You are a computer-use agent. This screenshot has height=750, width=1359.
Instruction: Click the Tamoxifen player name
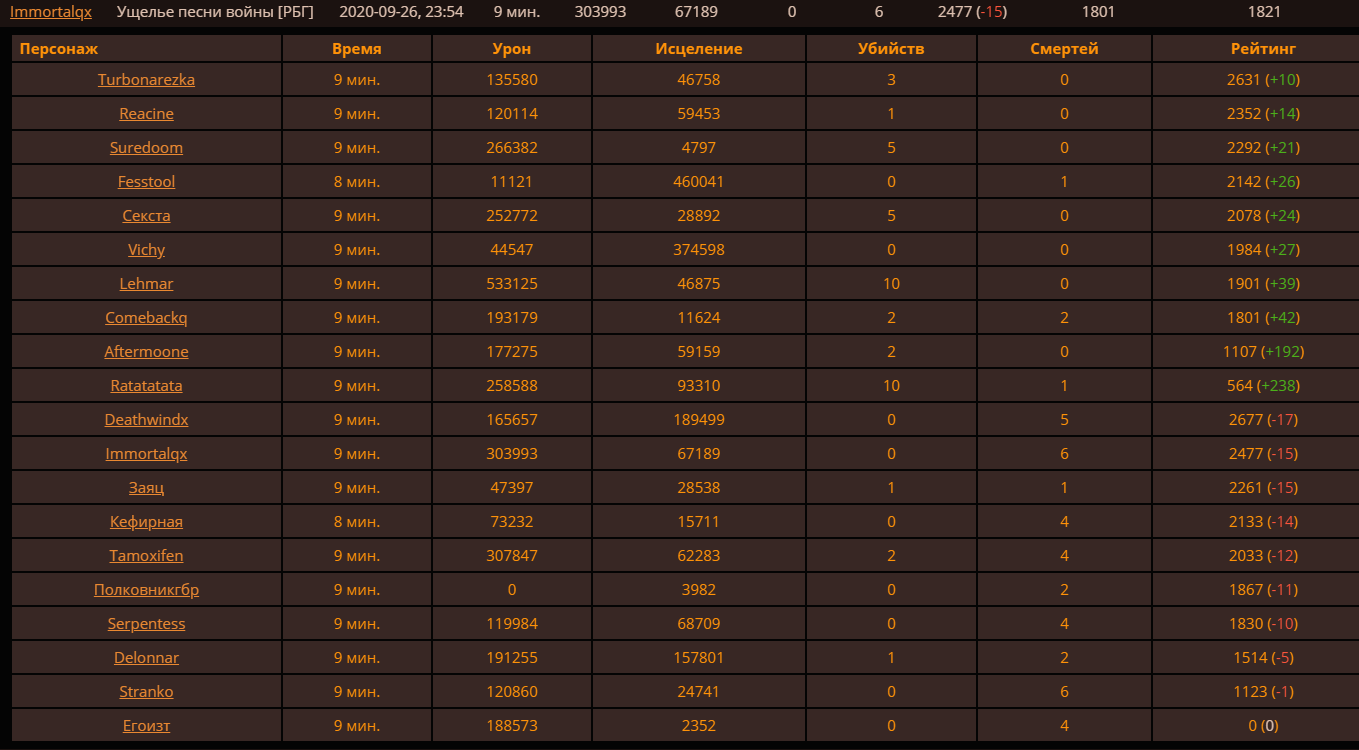[146, 556]
